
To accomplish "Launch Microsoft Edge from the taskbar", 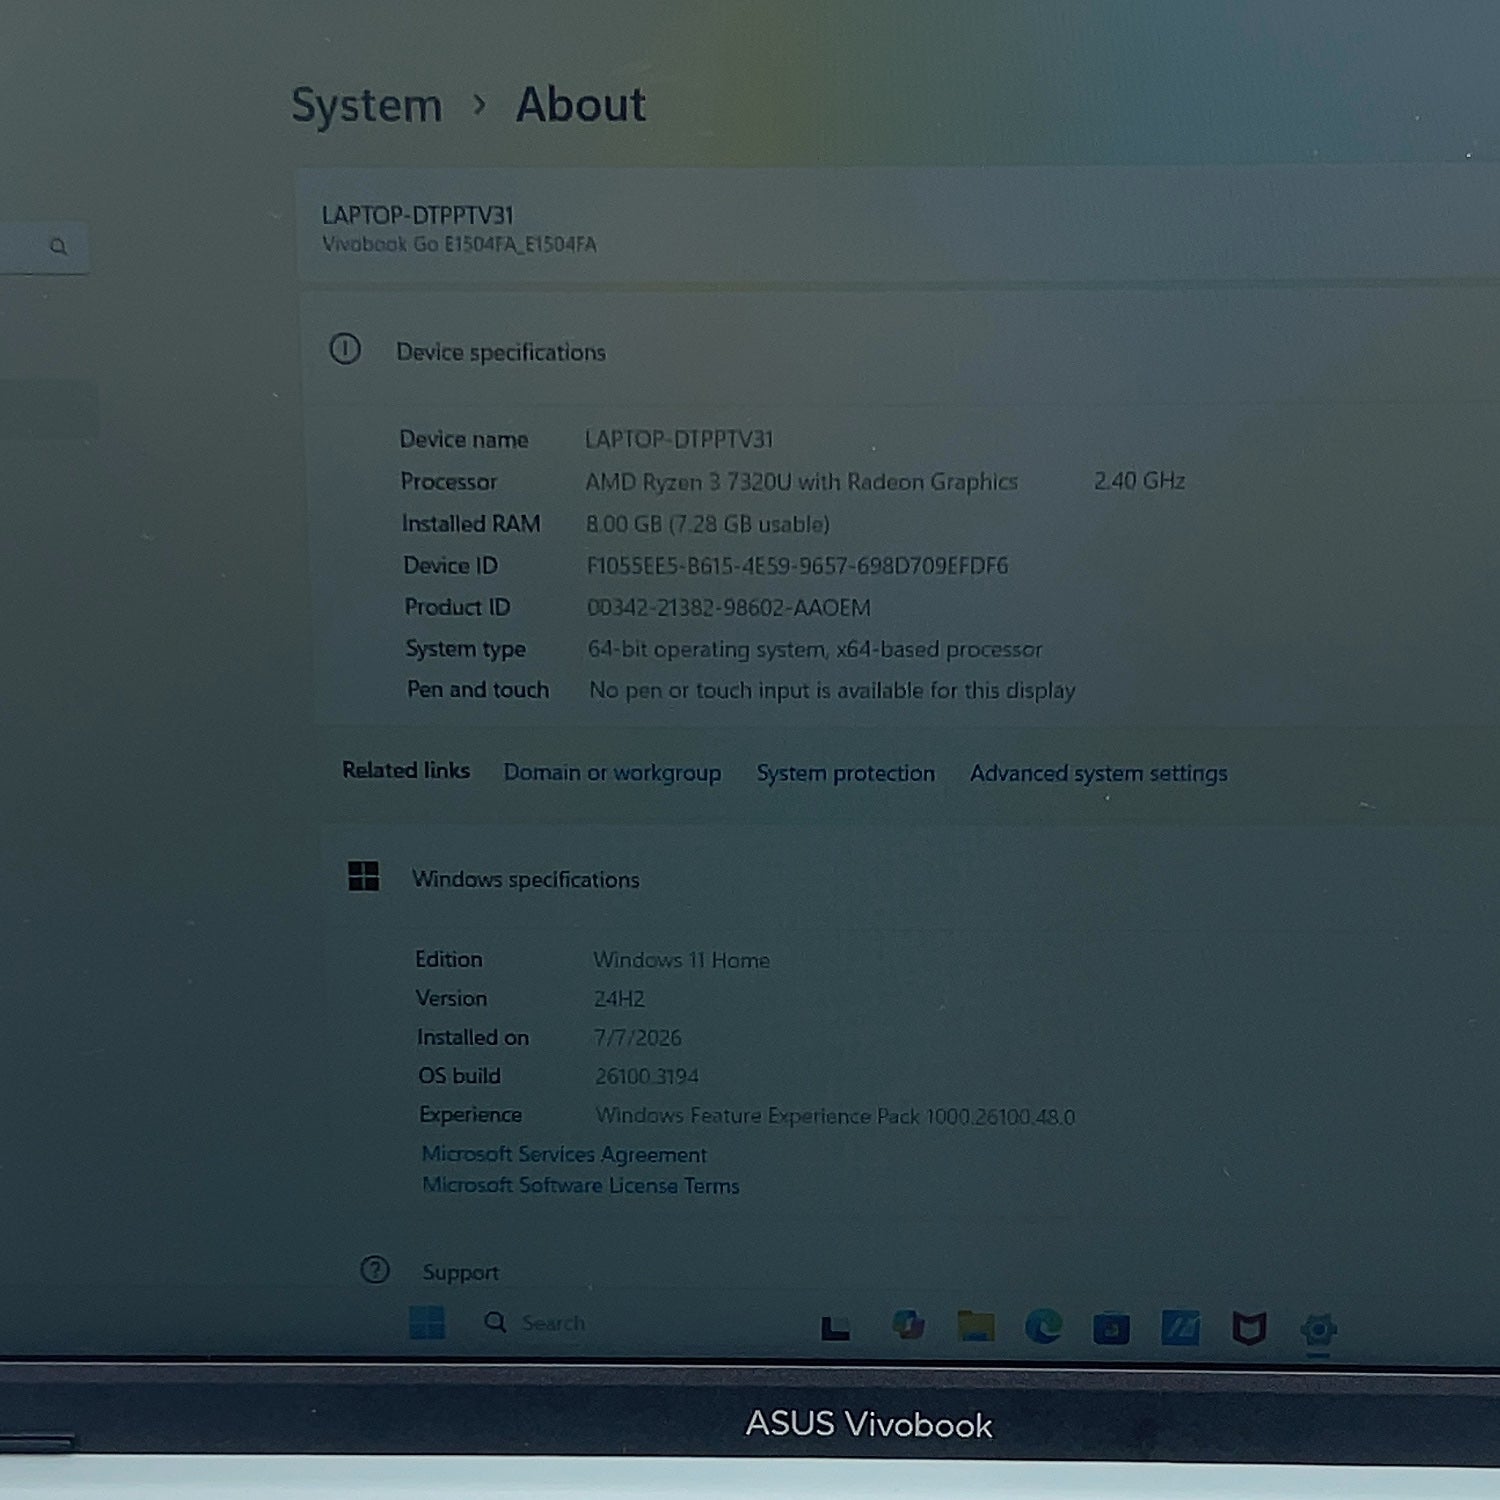I will click(x=1043, y=1326).
